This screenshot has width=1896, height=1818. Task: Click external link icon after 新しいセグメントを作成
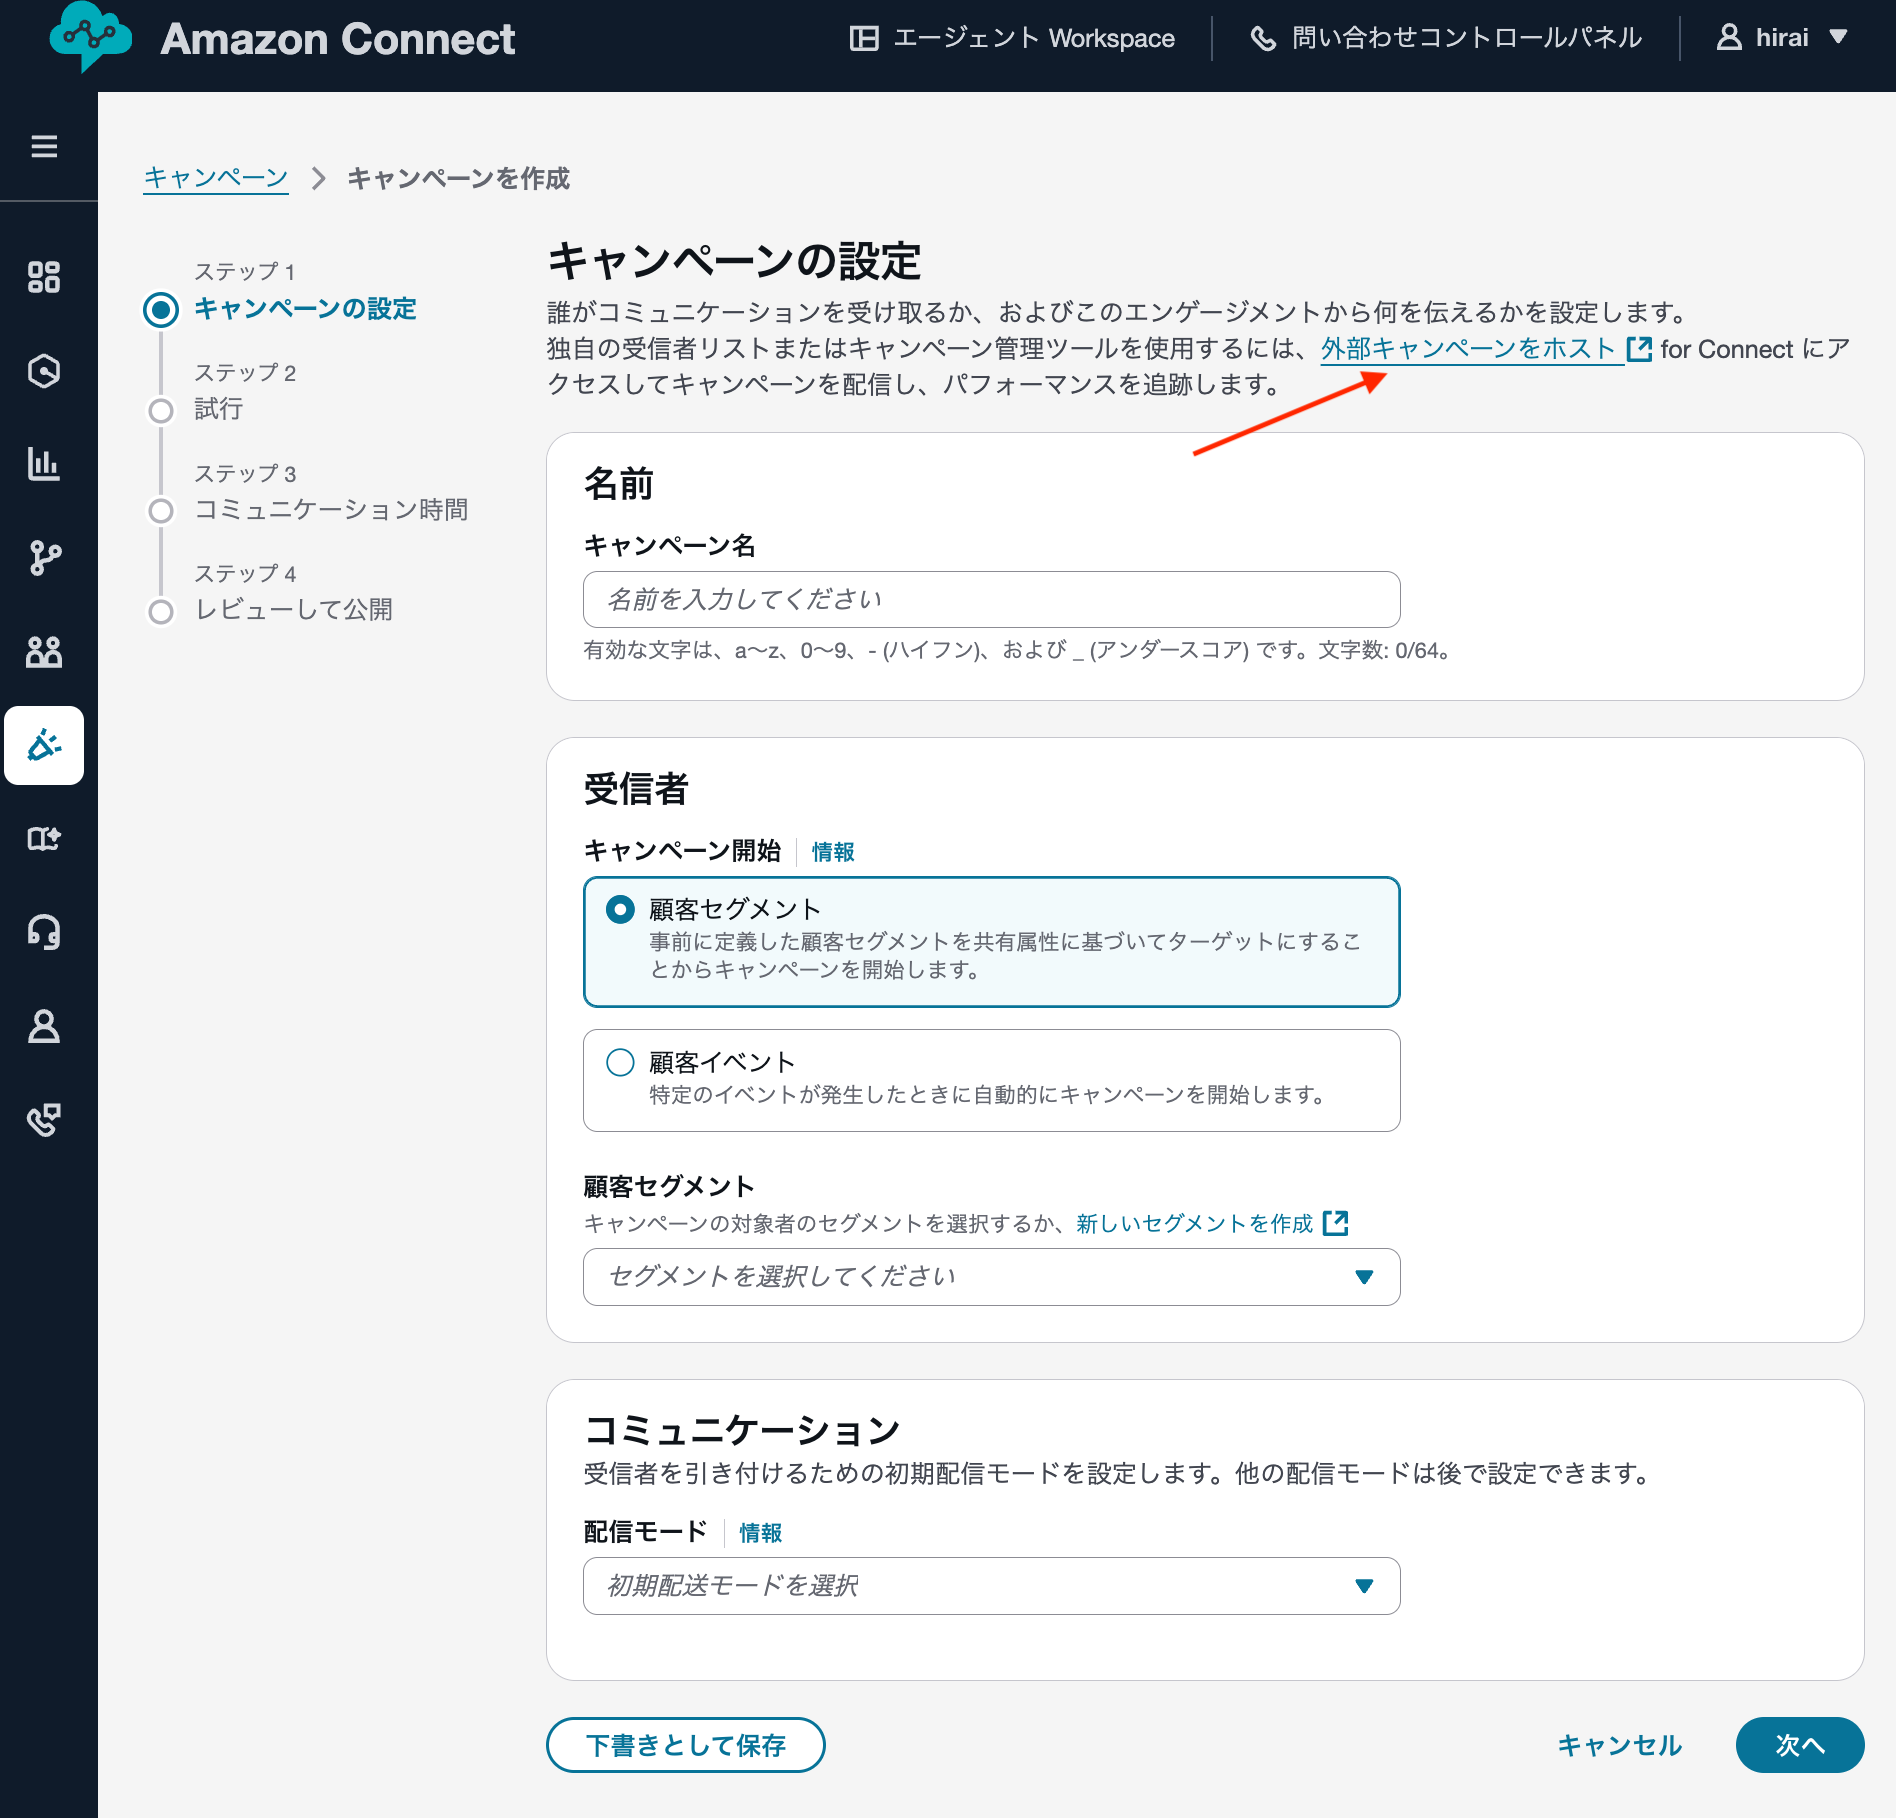click(x=1335, y=1223)
